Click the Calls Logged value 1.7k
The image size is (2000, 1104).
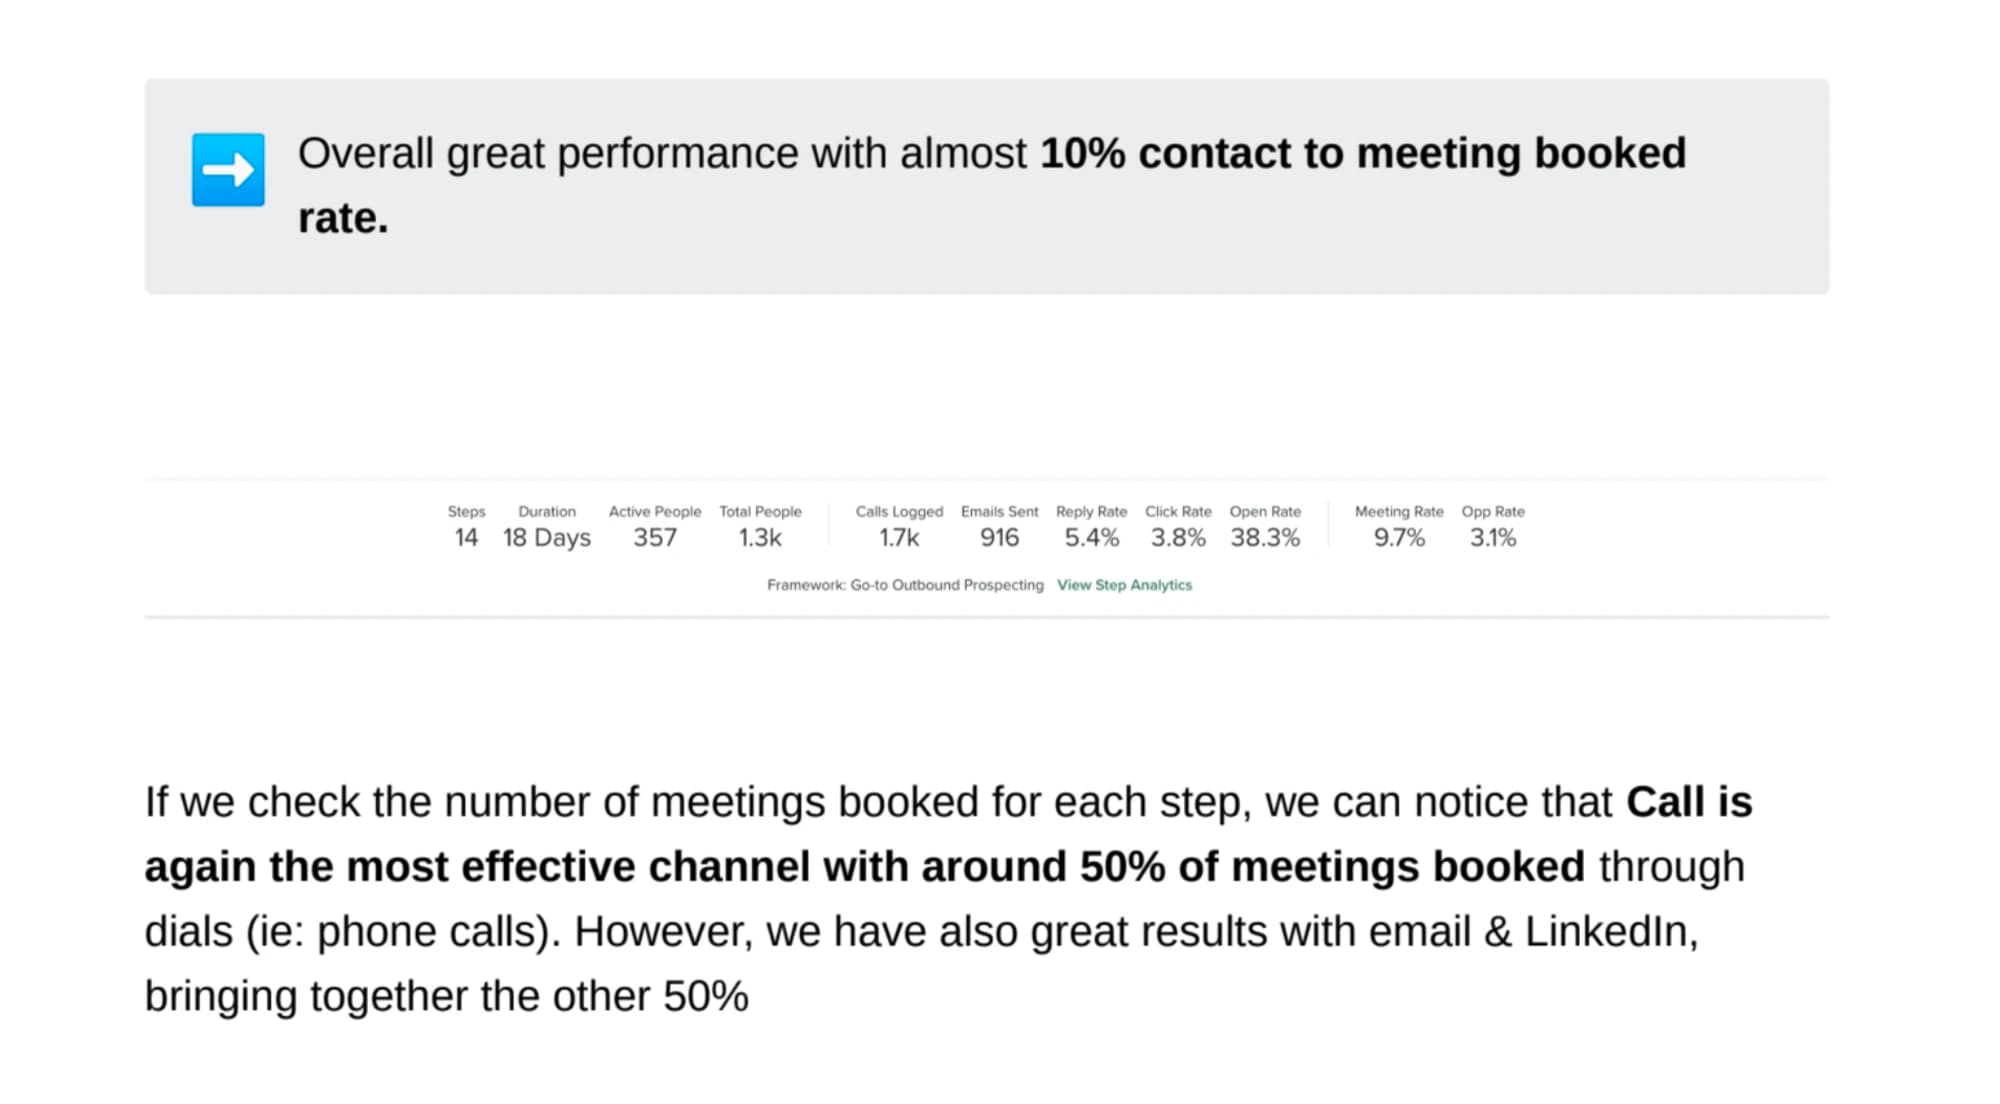(x=899, y=537)
